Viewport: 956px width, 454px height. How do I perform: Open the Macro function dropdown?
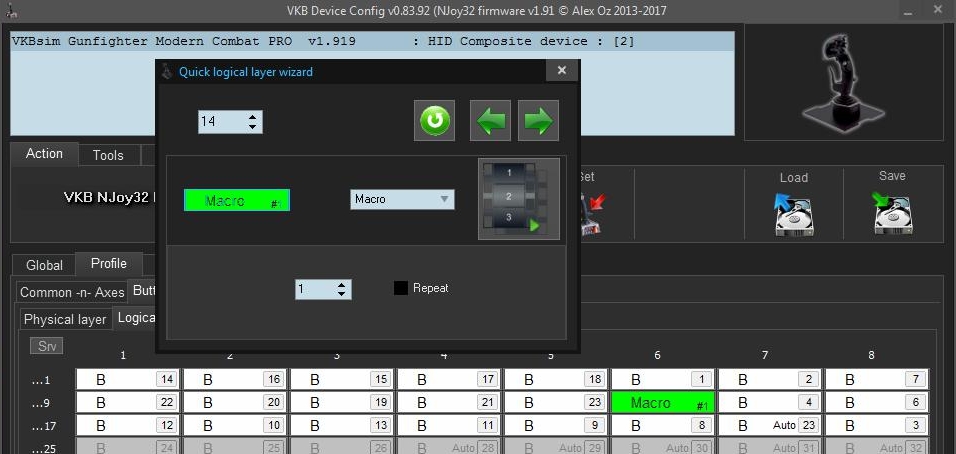click(x=402, y=199)
